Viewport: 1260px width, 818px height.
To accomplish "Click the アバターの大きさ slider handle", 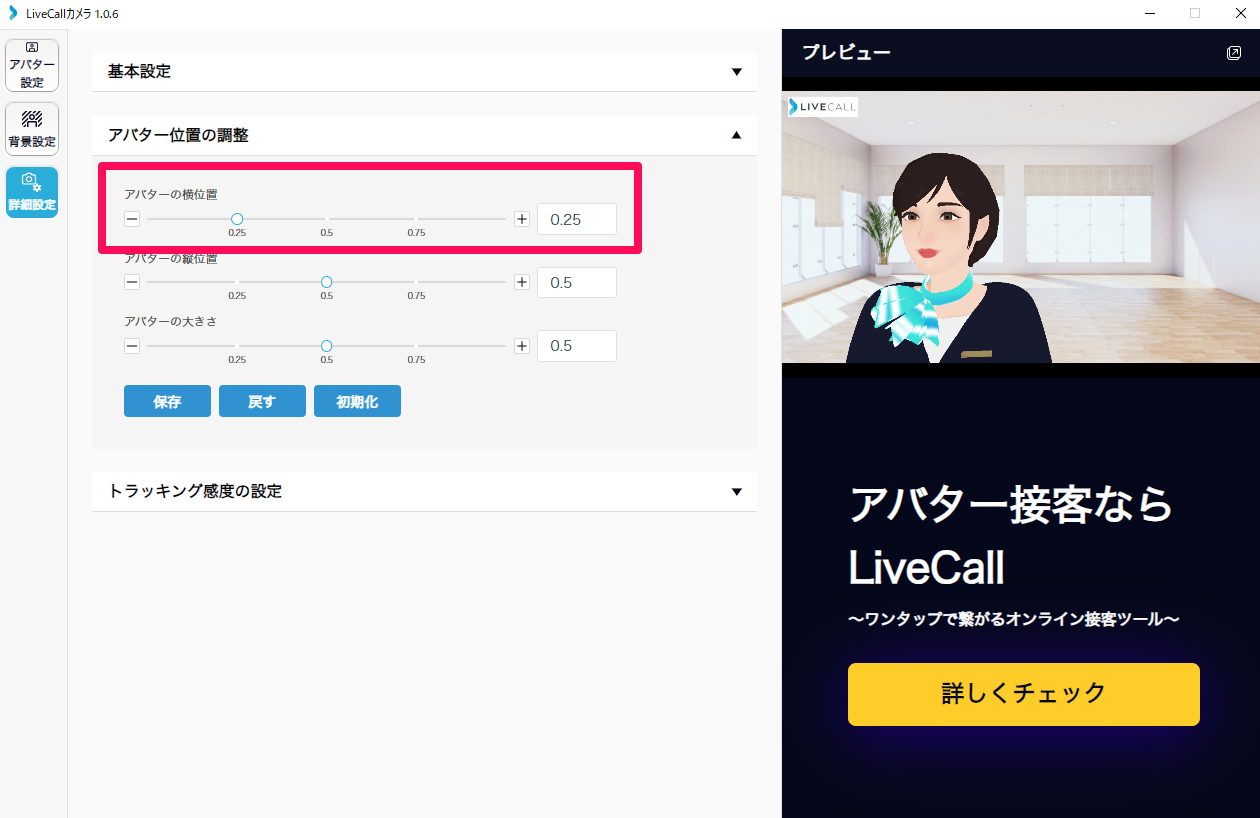I will click(327, 346).
